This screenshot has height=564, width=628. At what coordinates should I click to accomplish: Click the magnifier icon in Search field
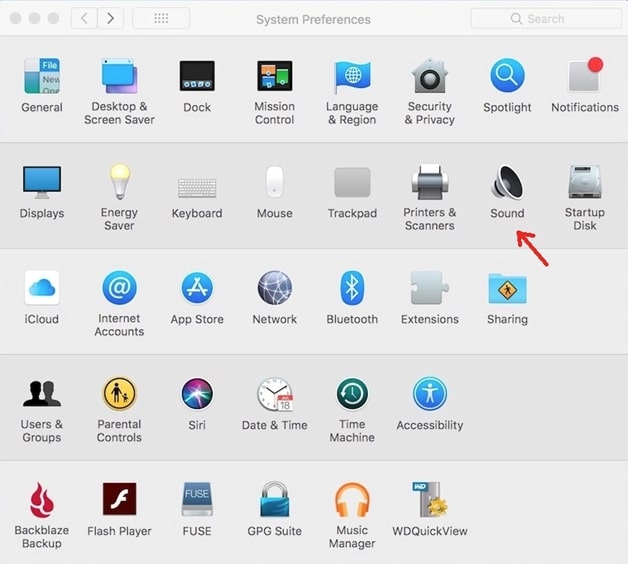click(x=516, y=18)
